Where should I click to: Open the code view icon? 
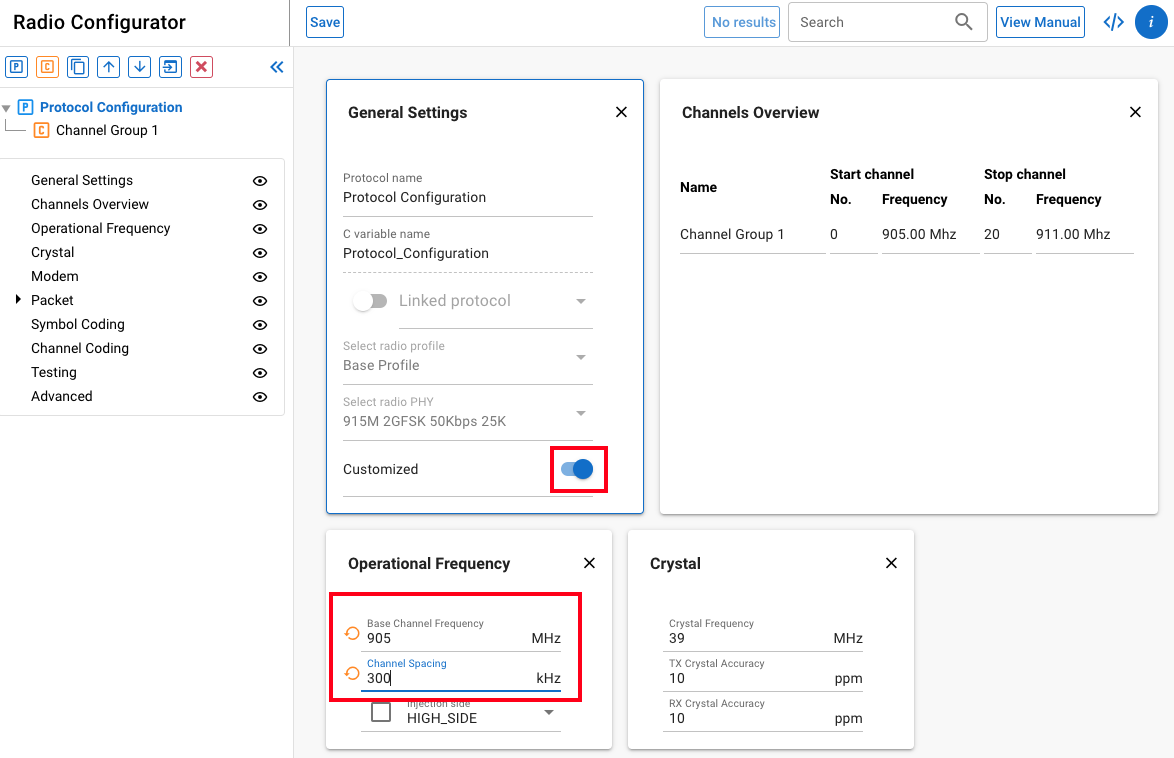(1113, 22)
